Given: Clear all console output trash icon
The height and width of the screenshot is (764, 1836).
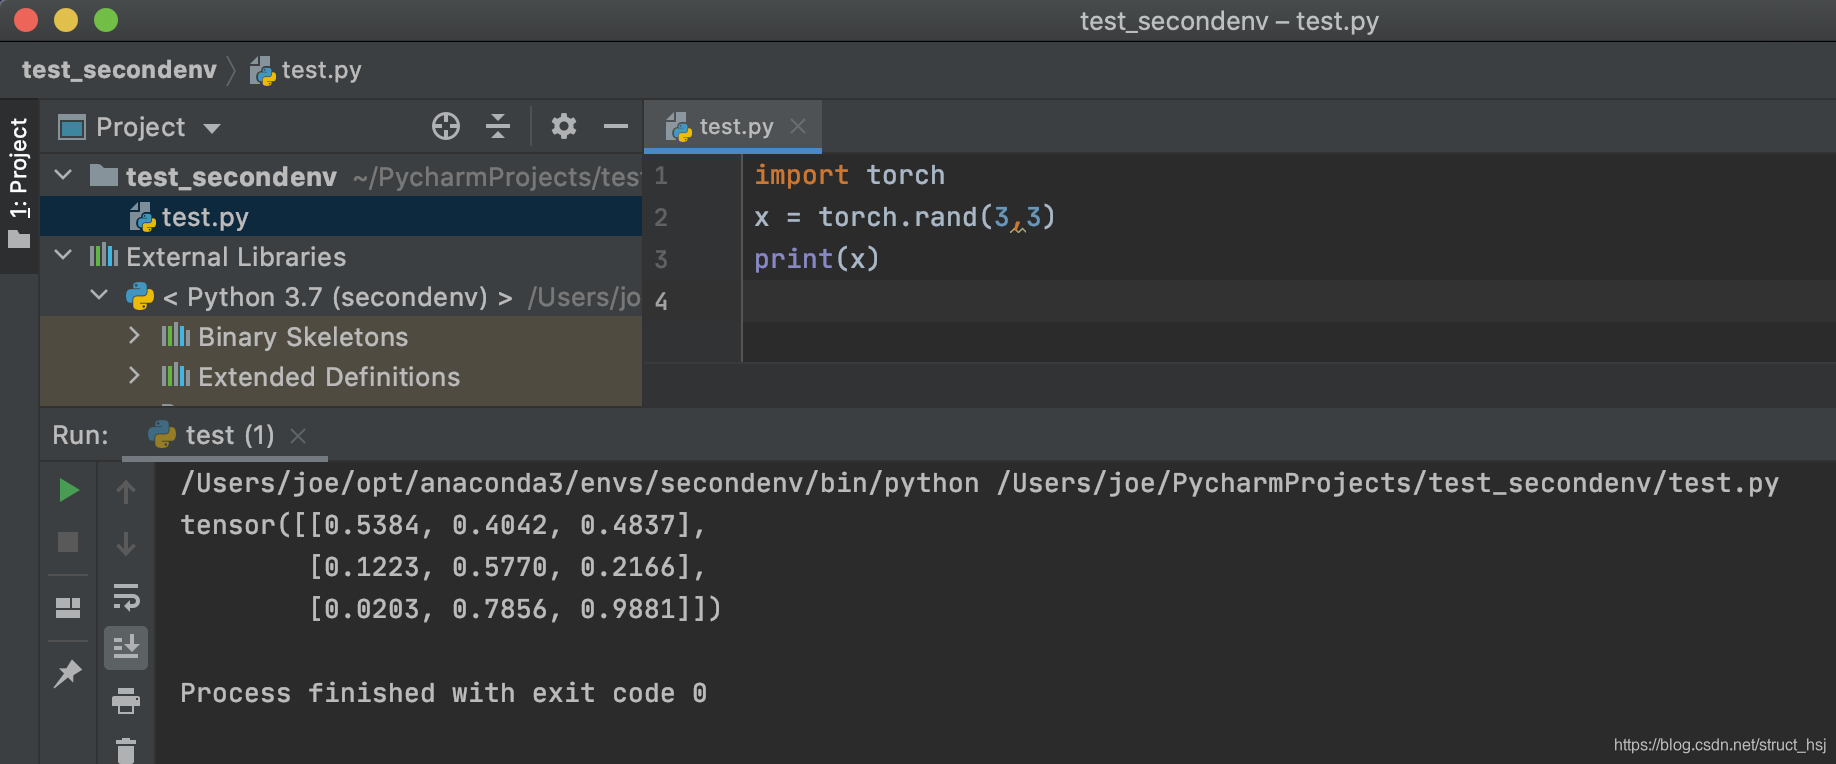Looking at the screenshot, I should [126, 750].
